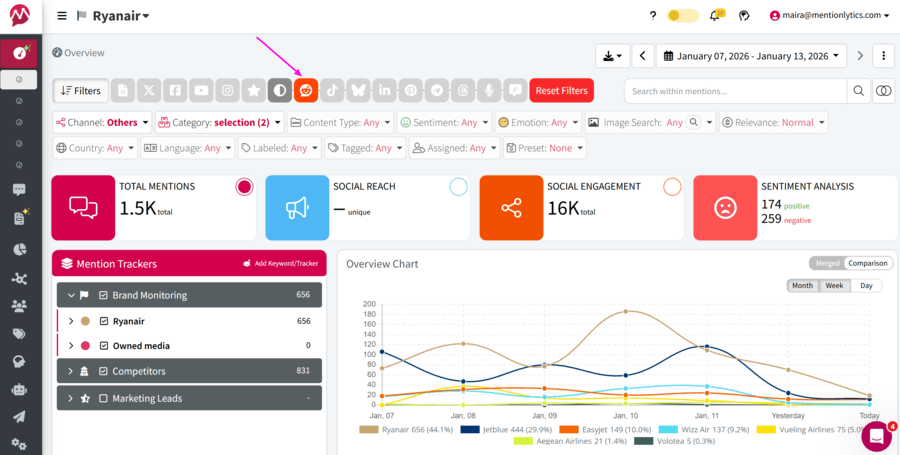Click the Filters button

[x=81, y=91]
